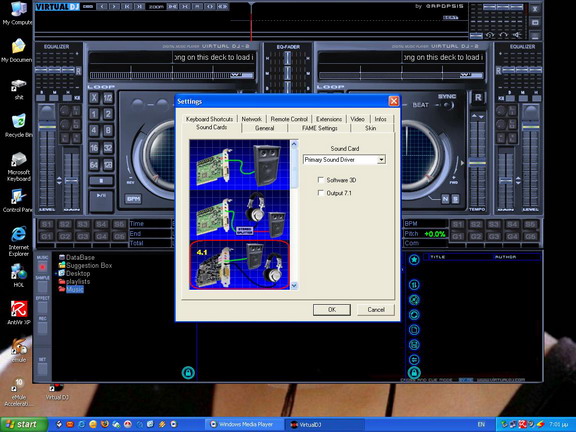Click the left deck stop button
The image size is (576, 432).
click(x=101, y=181)
